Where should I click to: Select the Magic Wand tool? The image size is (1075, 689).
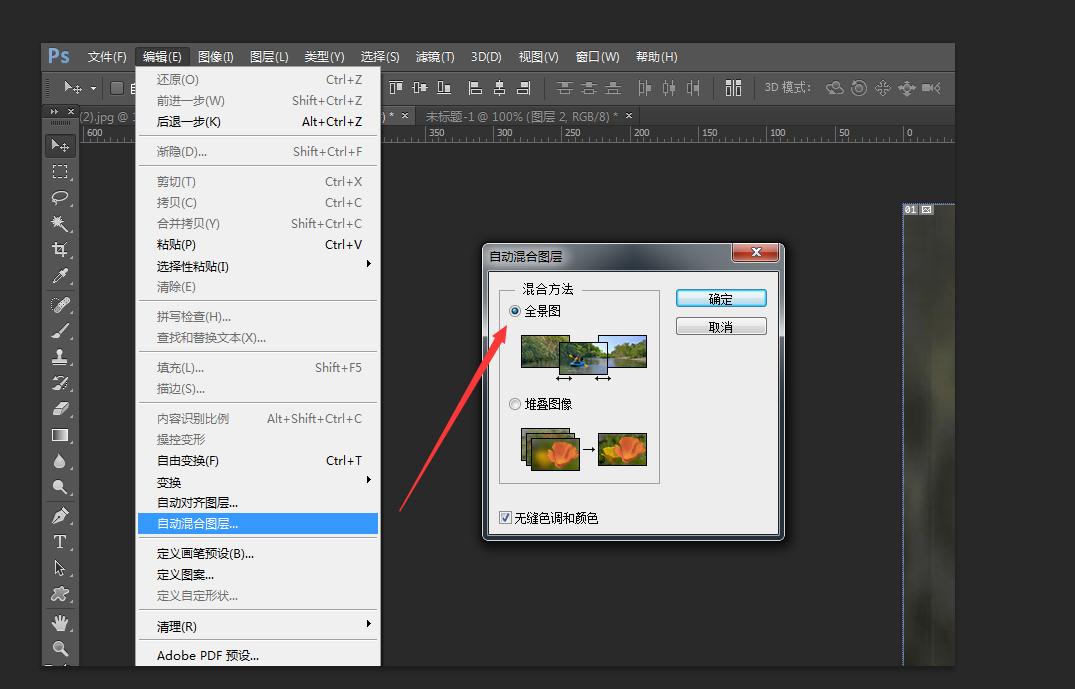click(x=60, y=223)
